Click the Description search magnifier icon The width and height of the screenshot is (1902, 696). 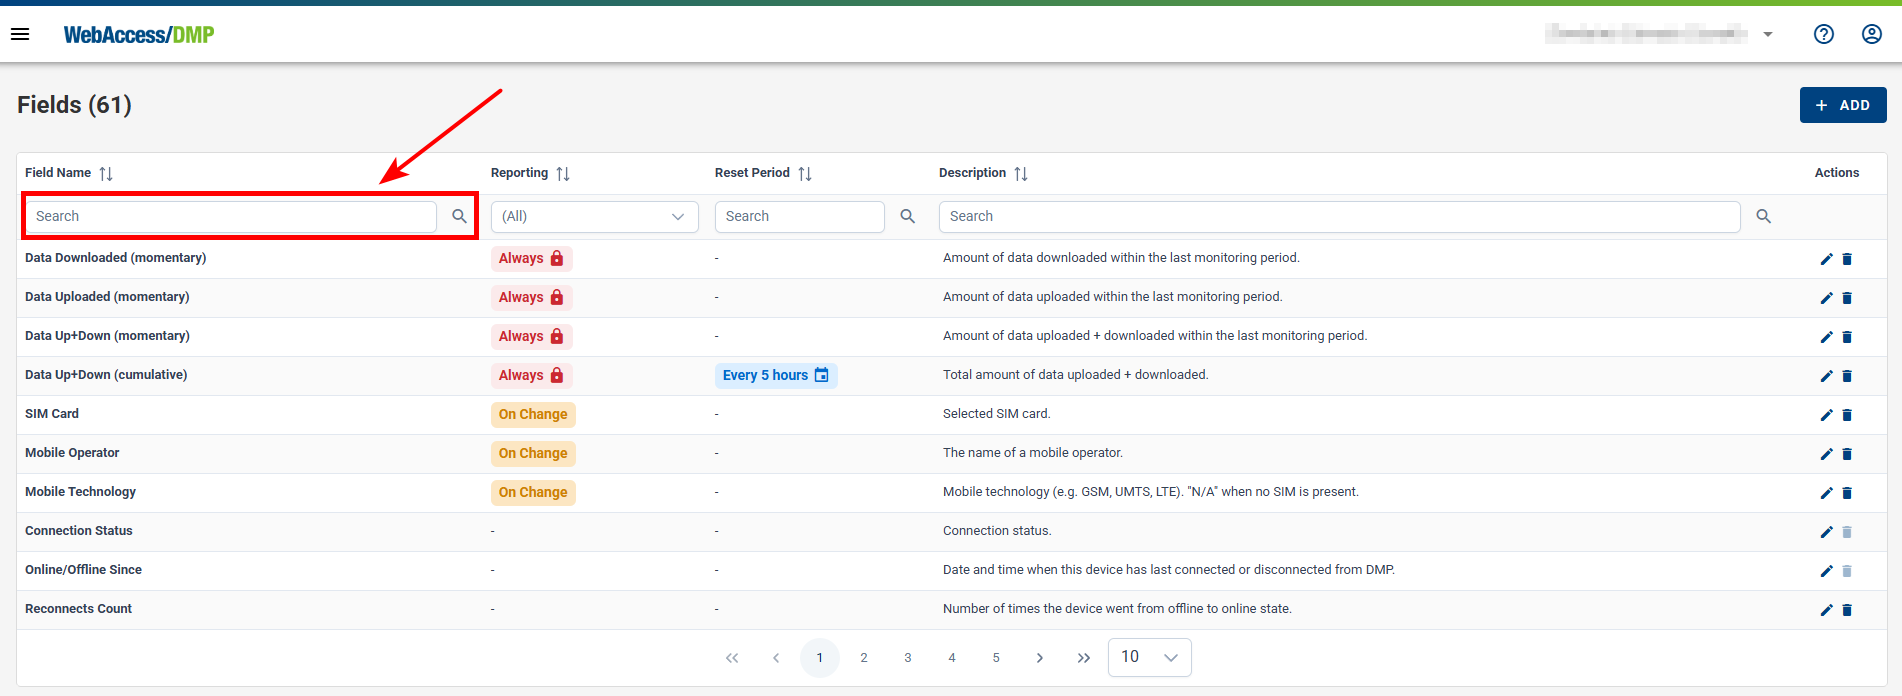click(x=1763, y=216)
